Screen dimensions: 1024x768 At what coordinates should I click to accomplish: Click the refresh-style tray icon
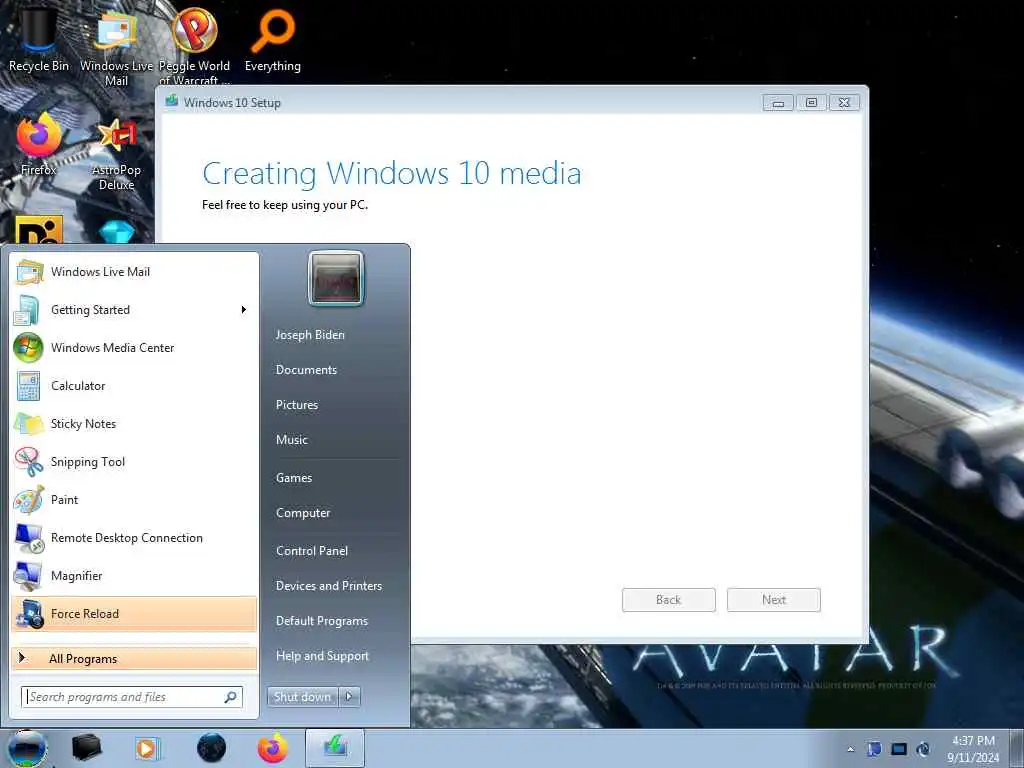point(923,749)
